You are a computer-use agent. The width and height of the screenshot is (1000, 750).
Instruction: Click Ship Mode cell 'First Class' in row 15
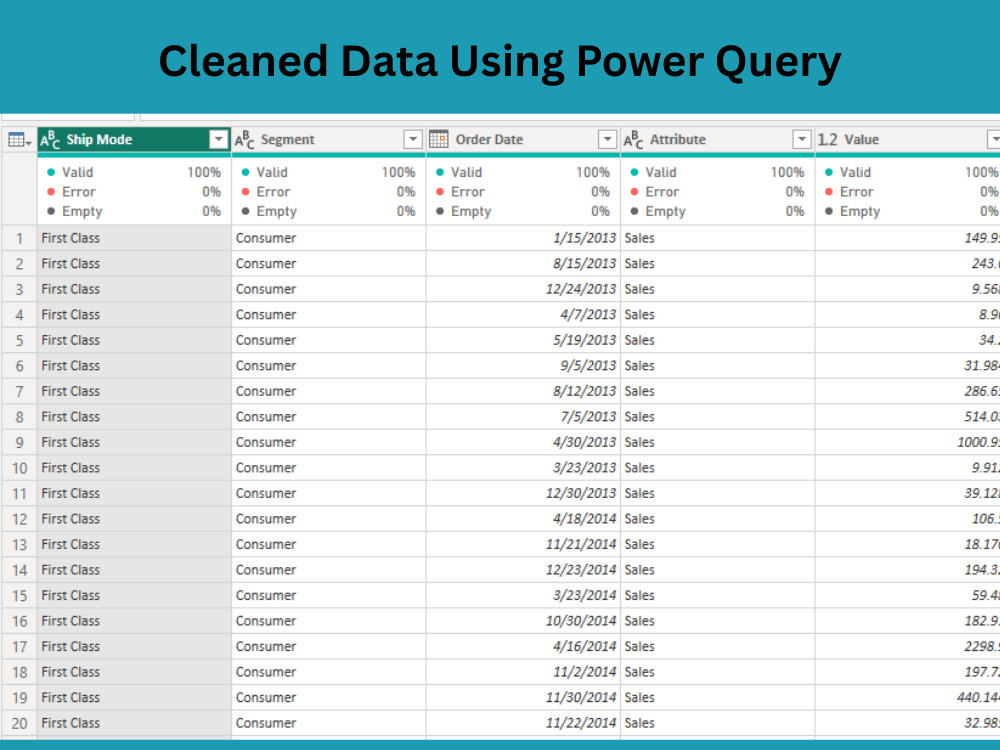pos(134,595)
